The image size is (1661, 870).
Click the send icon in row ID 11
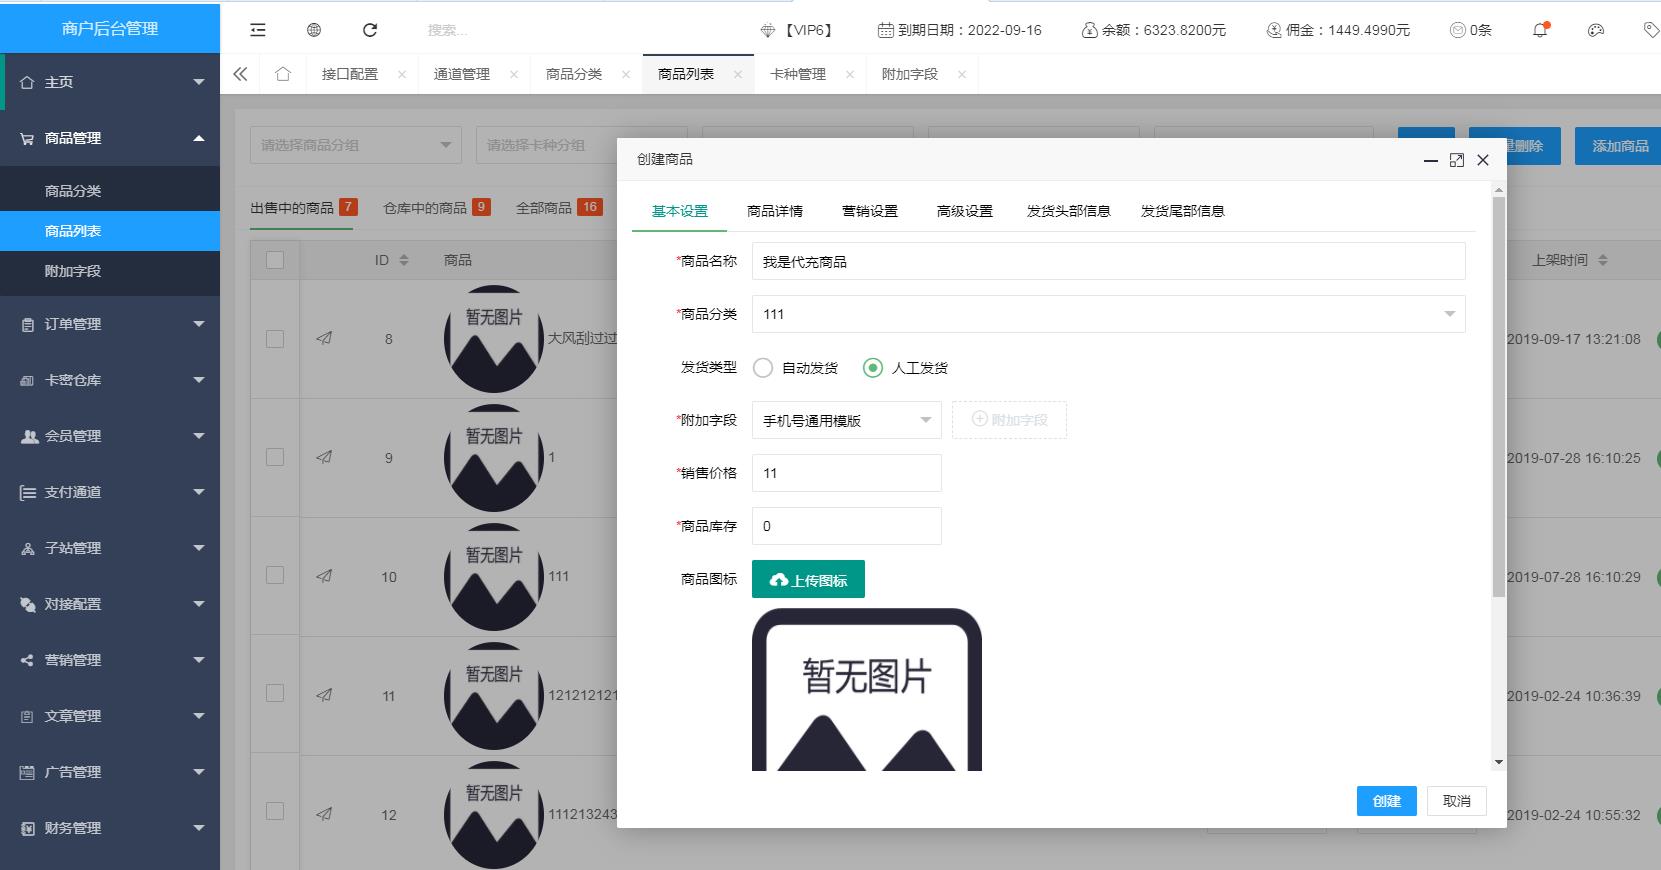pos(324,695)
